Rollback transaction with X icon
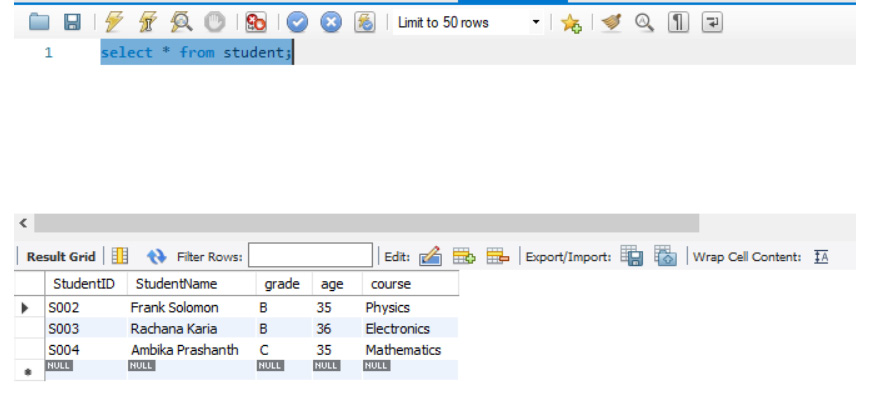 331,22
